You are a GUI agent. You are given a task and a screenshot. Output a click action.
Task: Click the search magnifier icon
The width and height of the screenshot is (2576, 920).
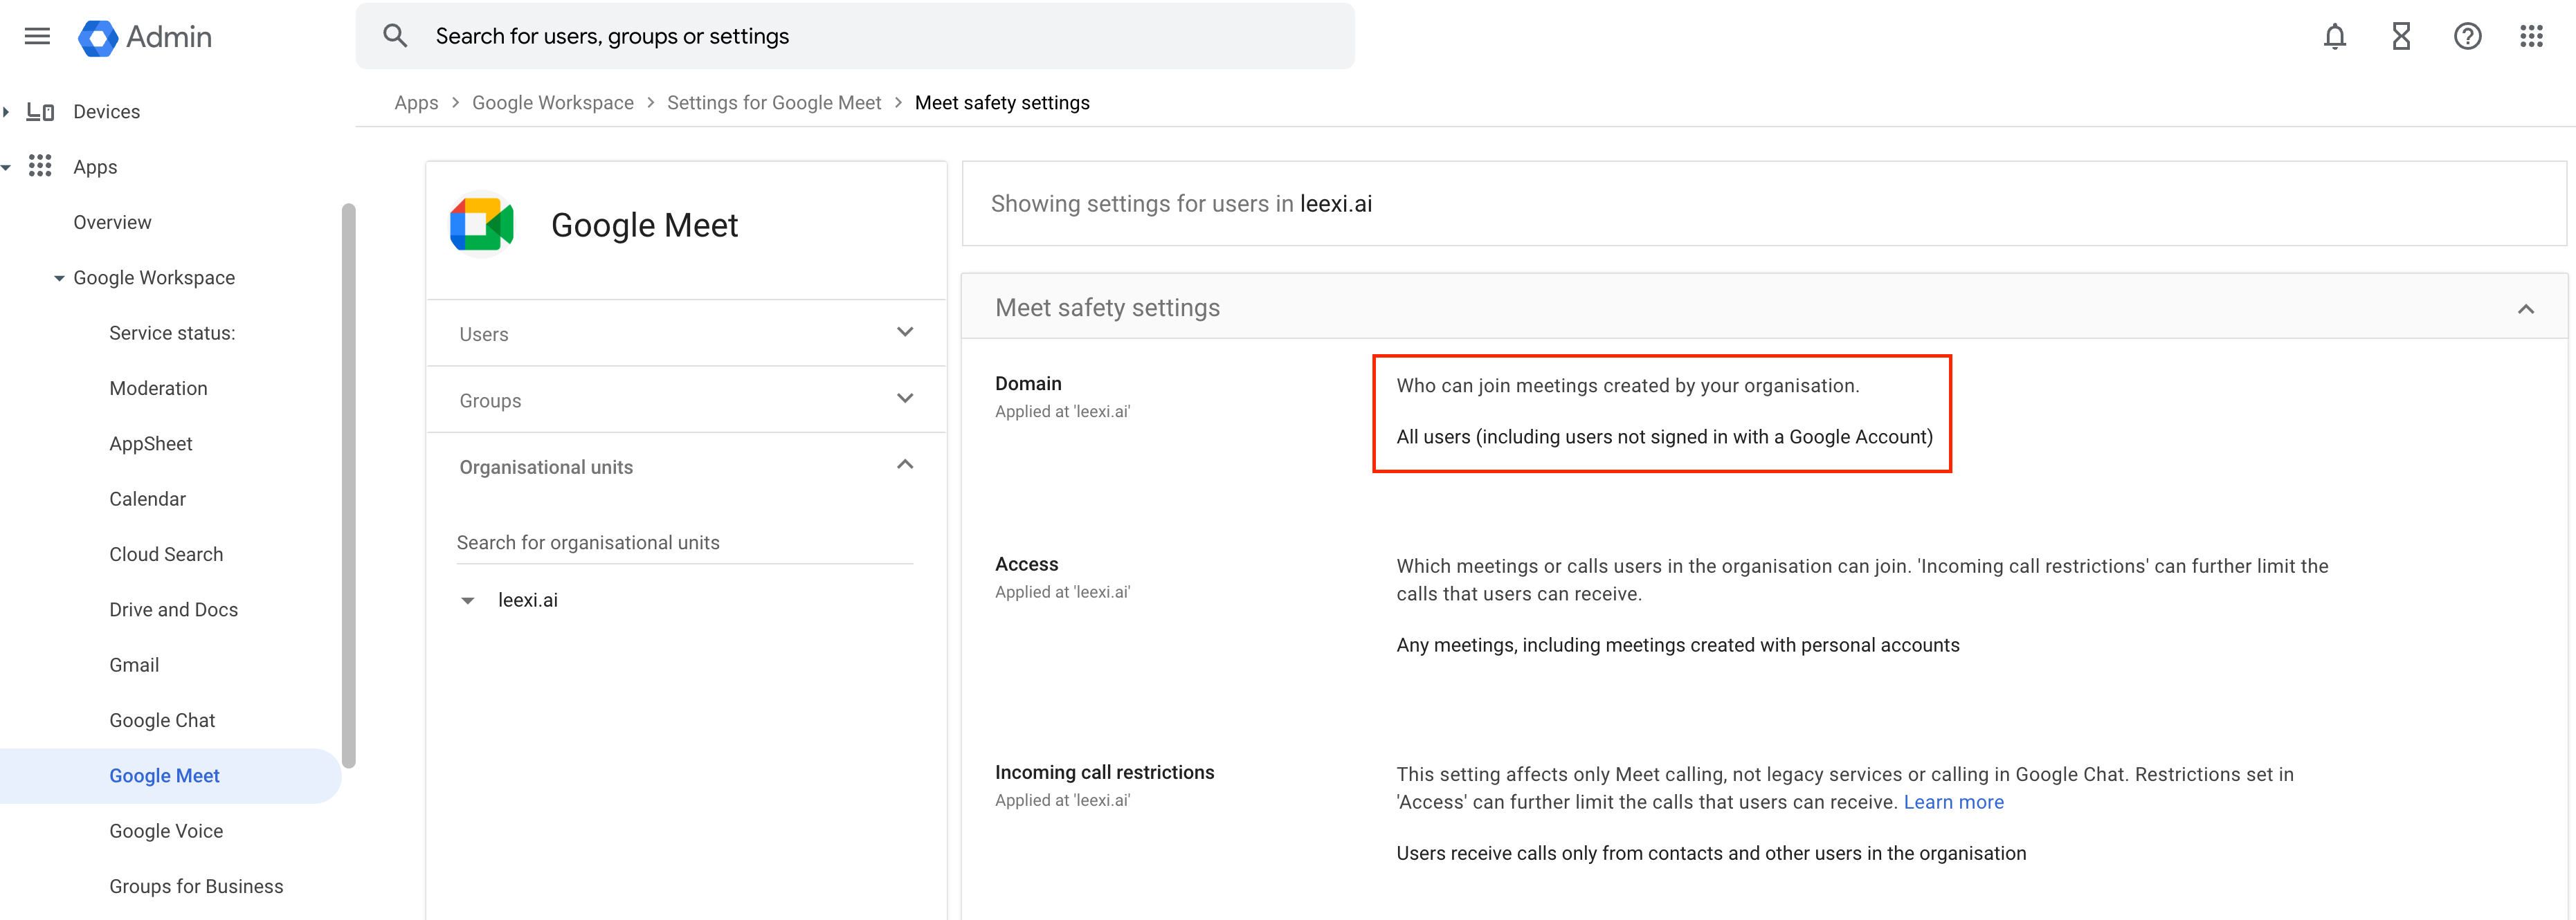click(395, 36)
